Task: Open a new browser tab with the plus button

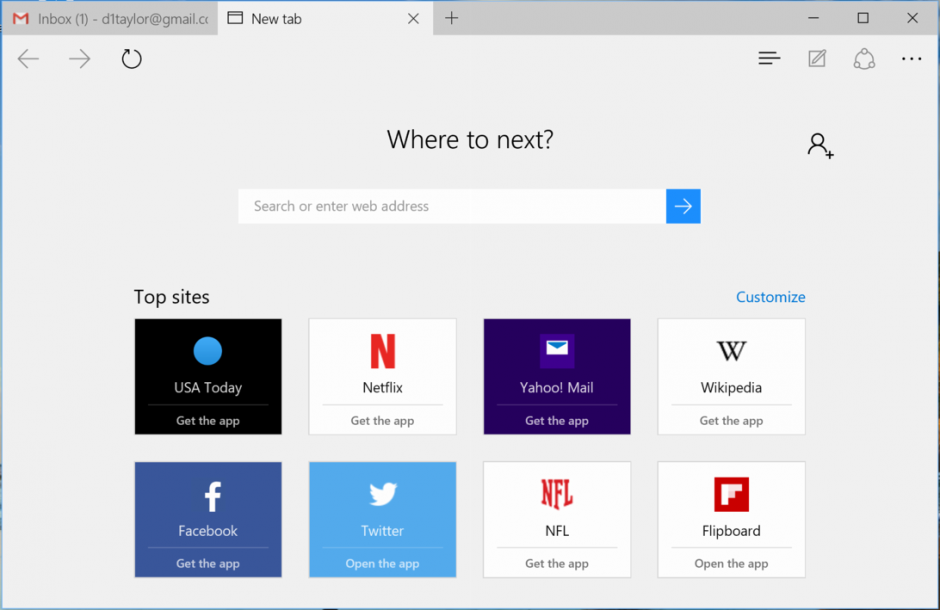Action: tap(451, 18)
